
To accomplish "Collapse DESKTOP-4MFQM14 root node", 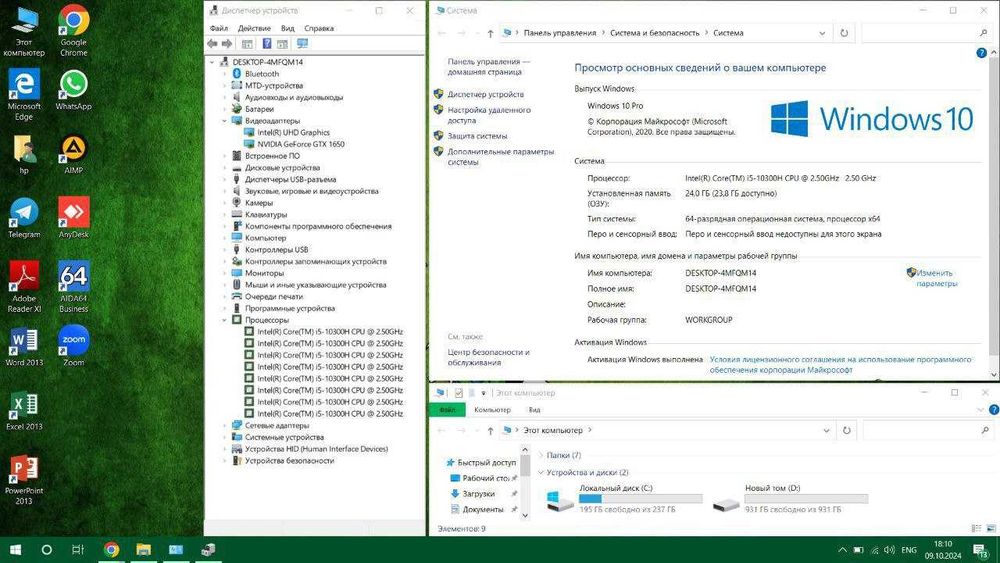I will coord(213,62).
